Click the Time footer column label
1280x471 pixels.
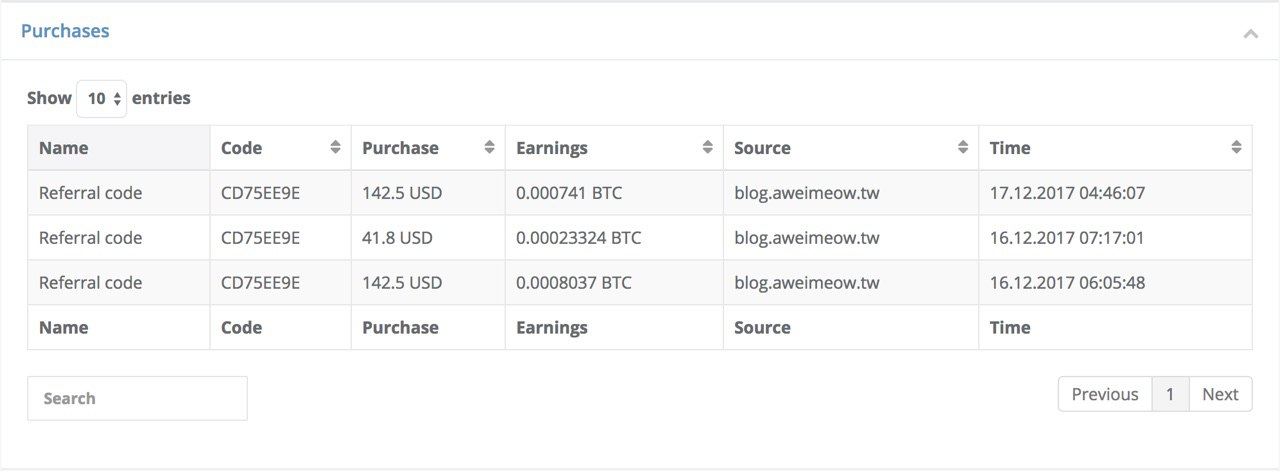pyautogui.click(x=1010, y=328)
